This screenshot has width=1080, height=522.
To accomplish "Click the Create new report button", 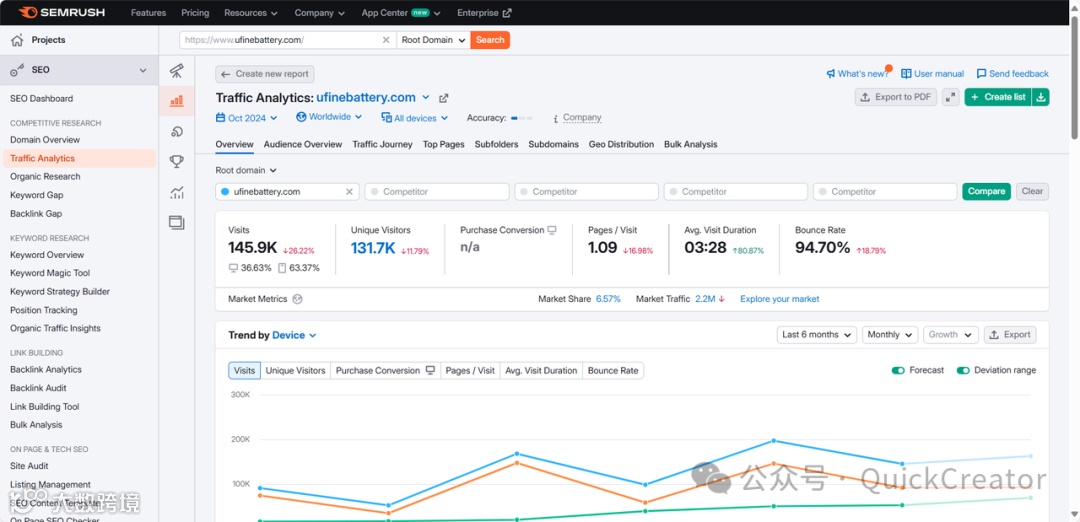I will point(265,74).
